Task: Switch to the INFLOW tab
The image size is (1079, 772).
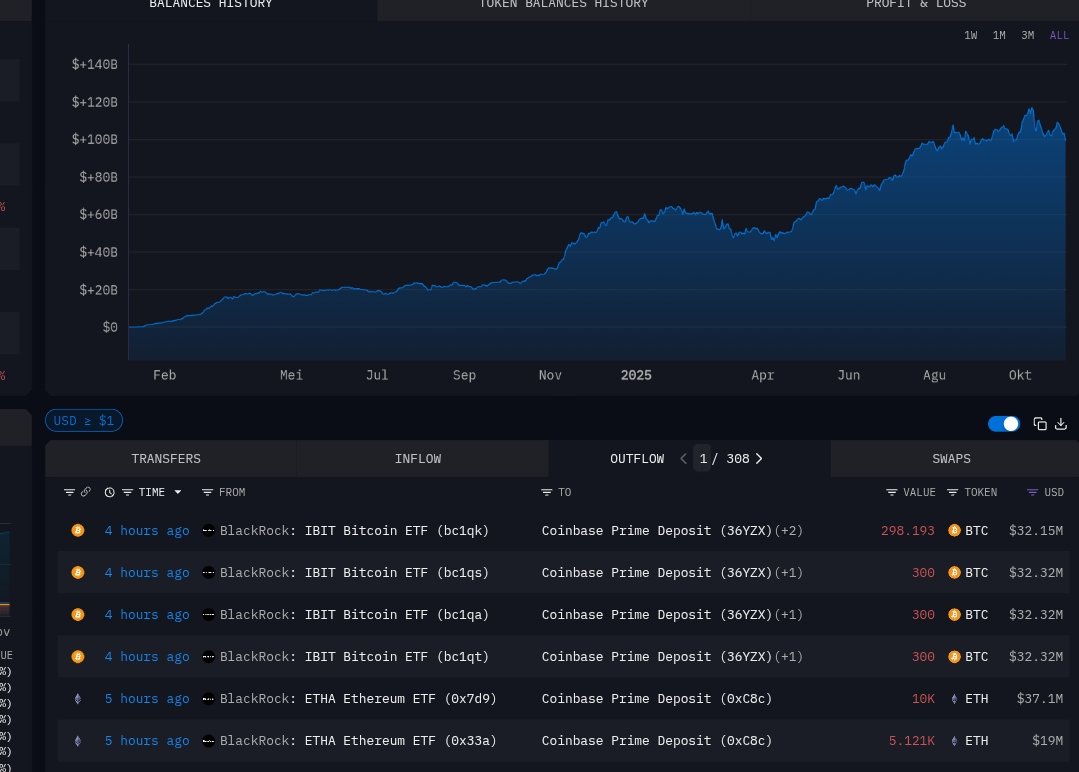Action: point(417,459)
